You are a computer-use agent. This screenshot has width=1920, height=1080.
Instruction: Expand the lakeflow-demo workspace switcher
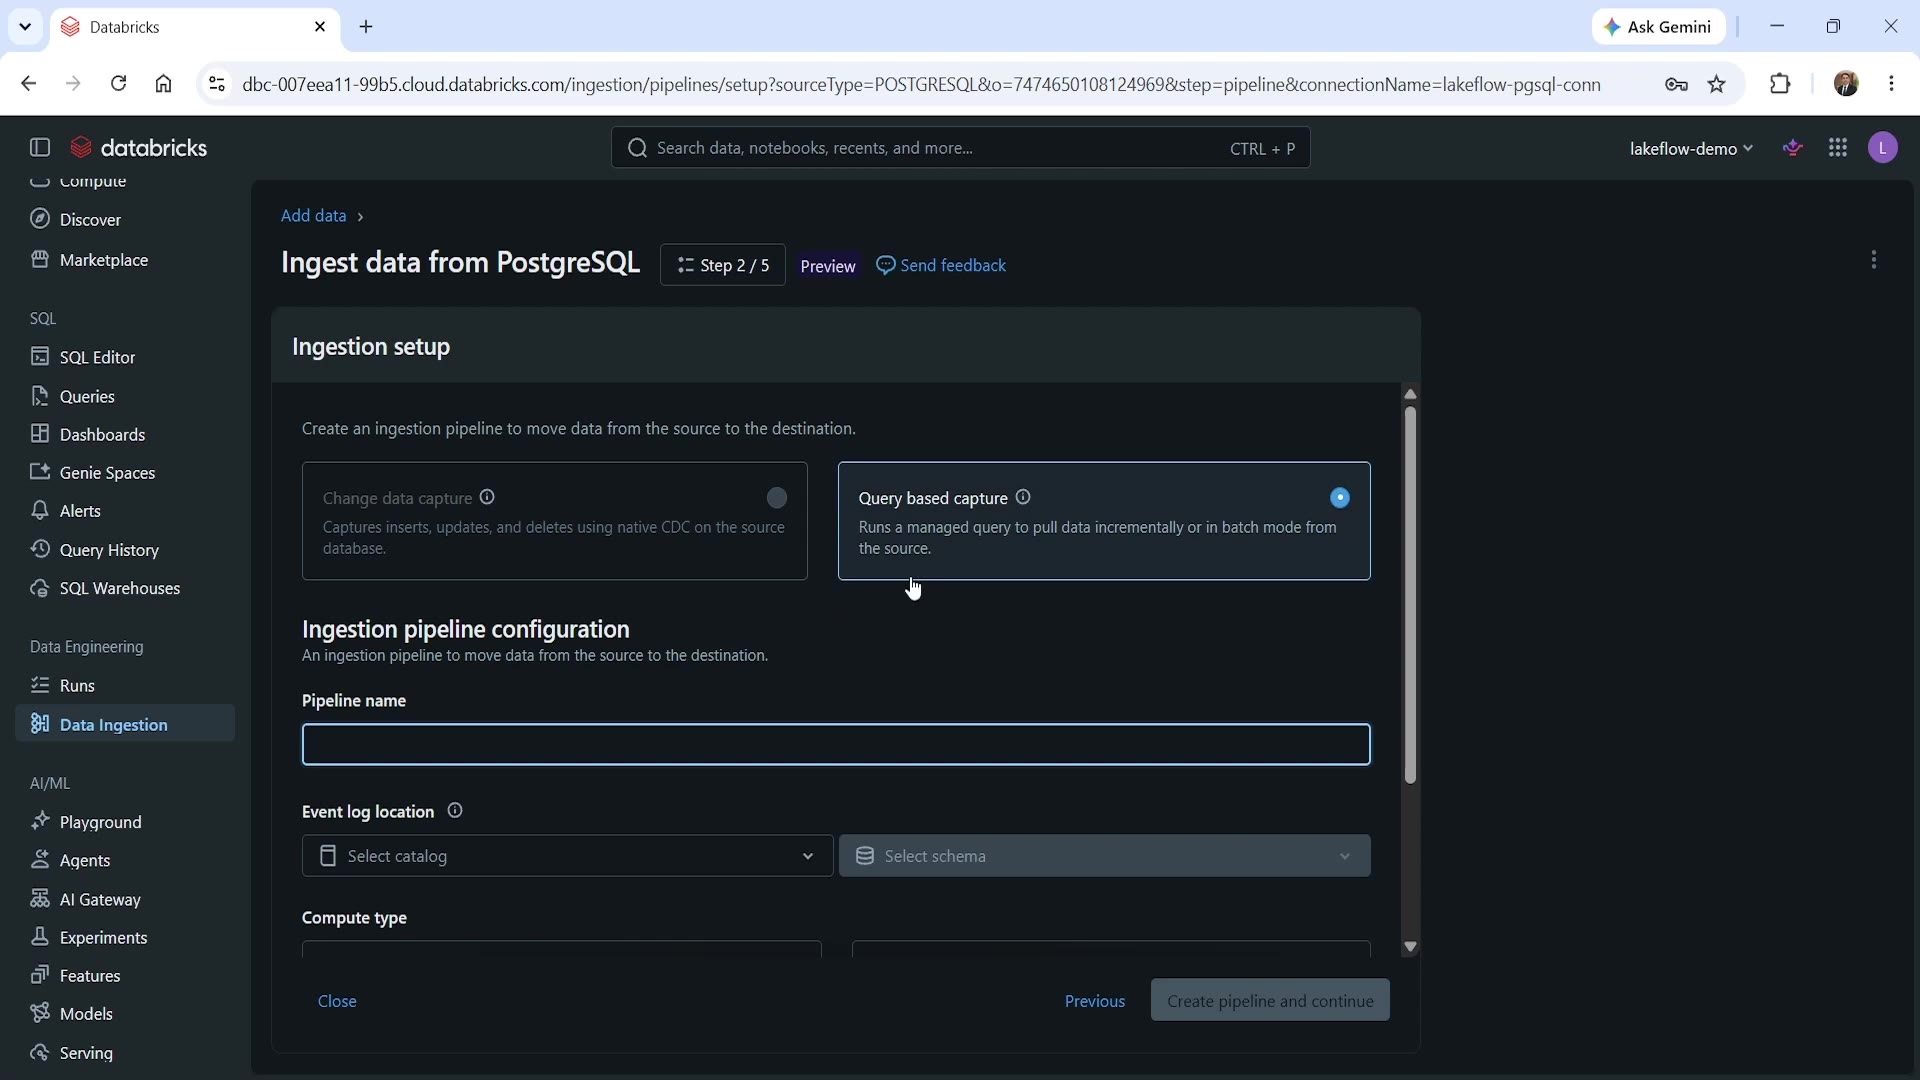(x=1691, y=148)
